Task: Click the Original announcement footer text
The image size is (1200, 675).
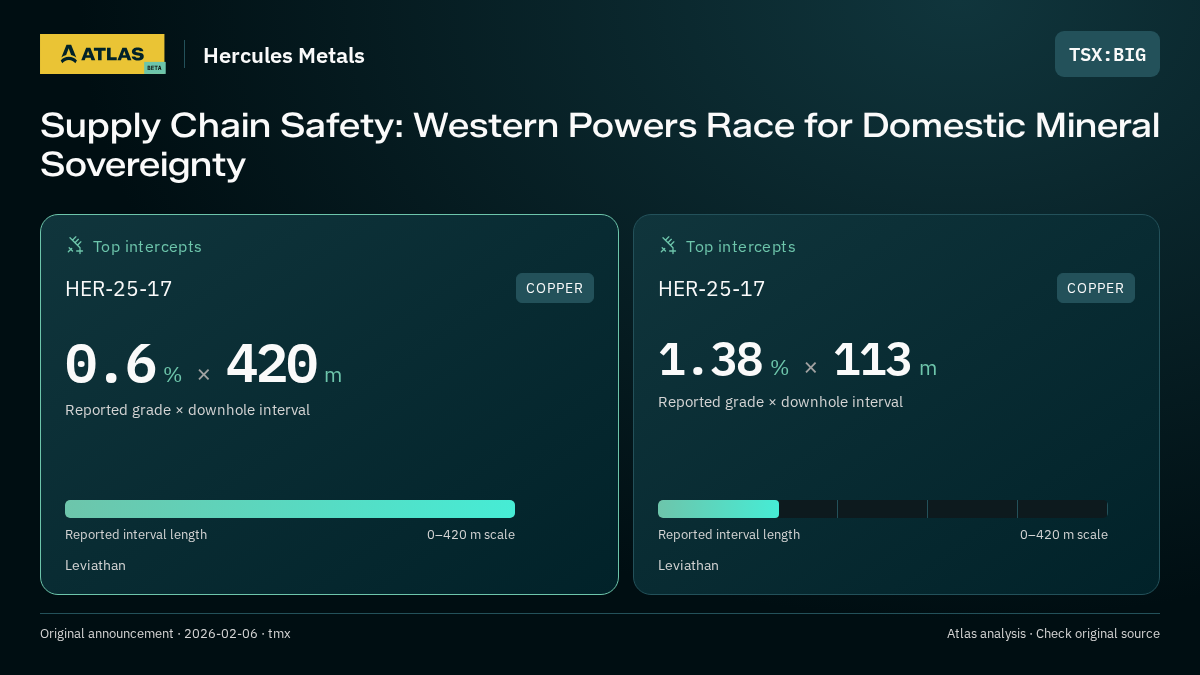Action: pos(165,633)
